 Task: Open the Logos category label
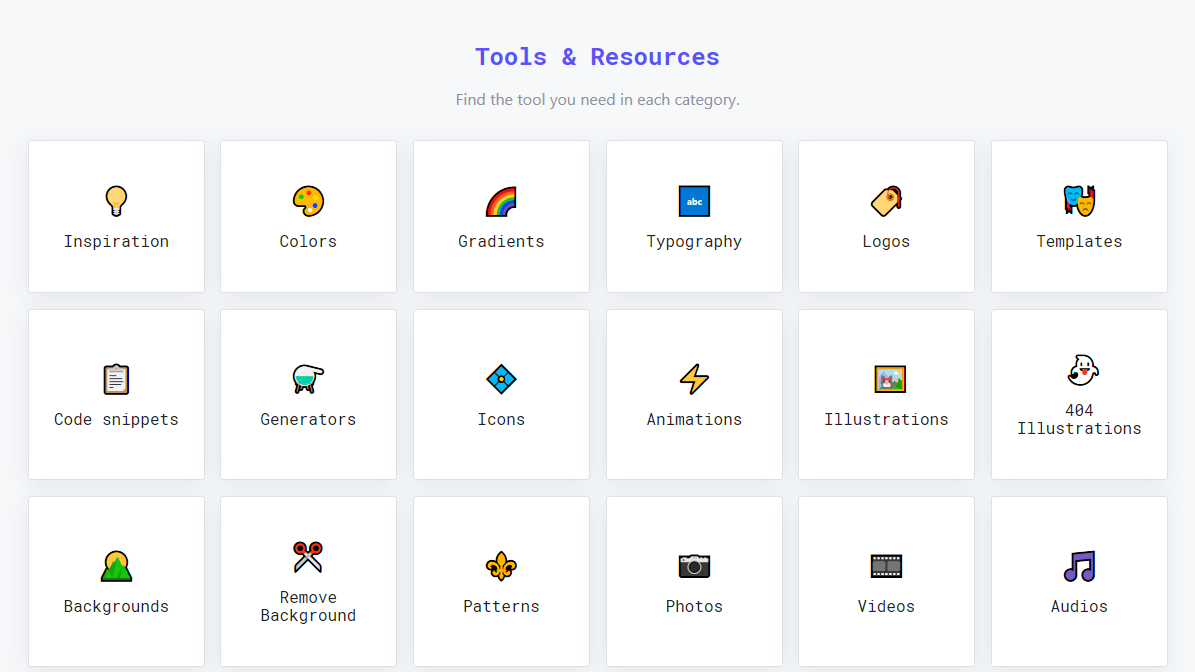click(886, 242)
